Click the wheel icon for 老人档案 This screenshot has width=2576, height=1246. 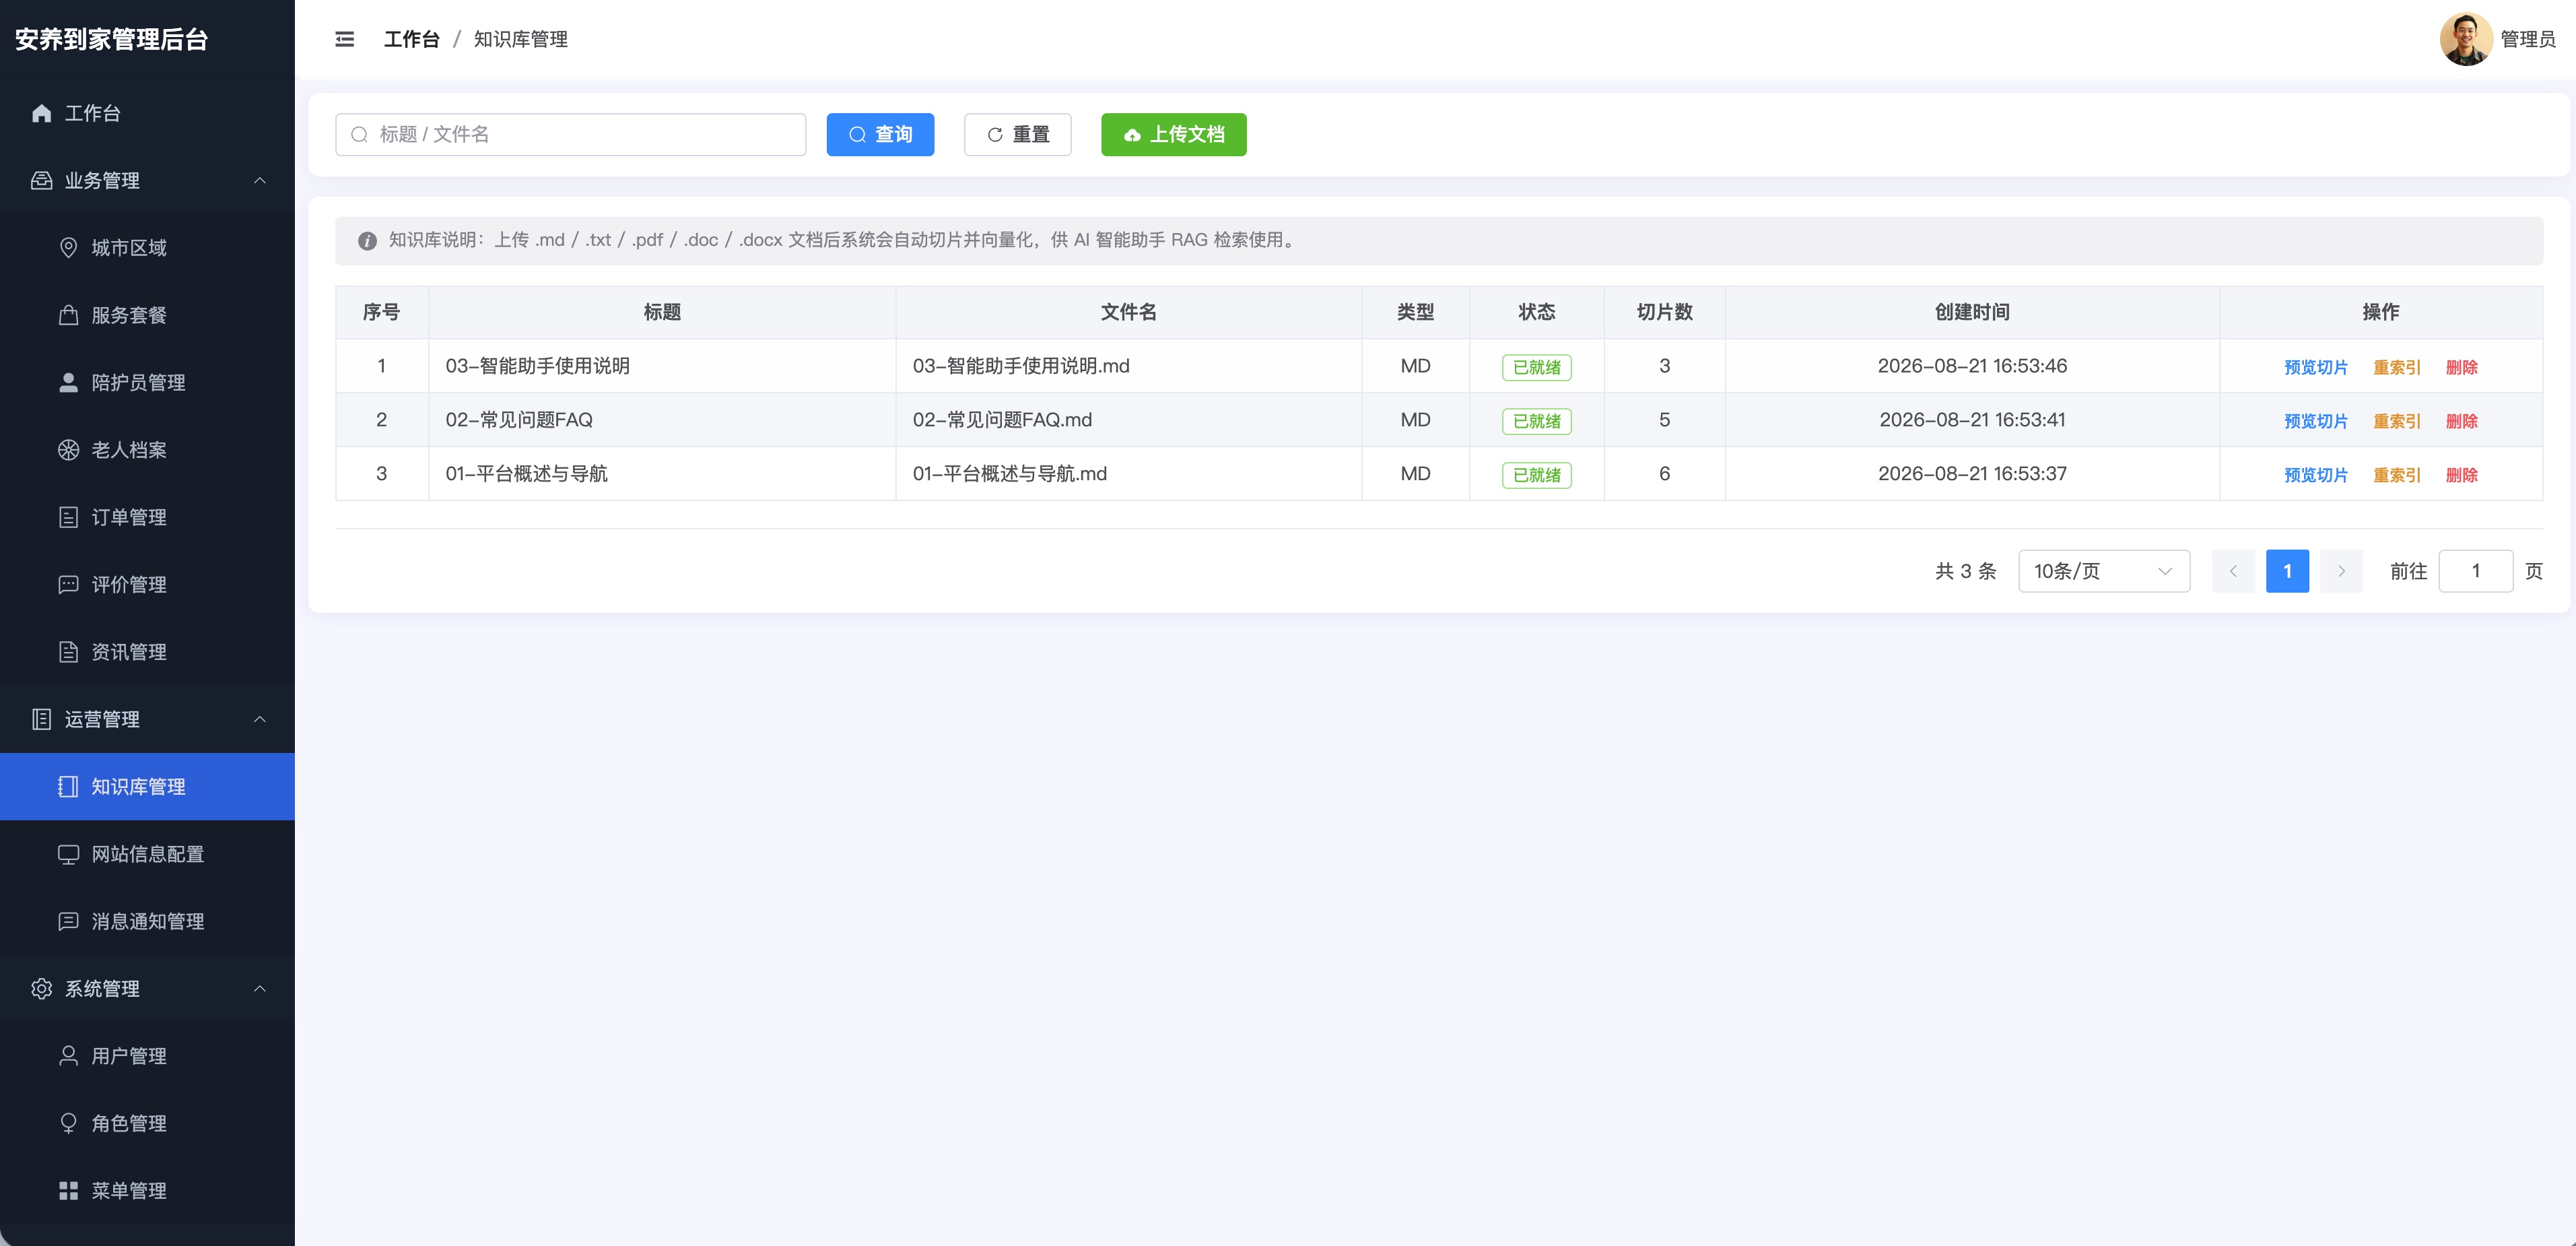[x=68, y=449]
